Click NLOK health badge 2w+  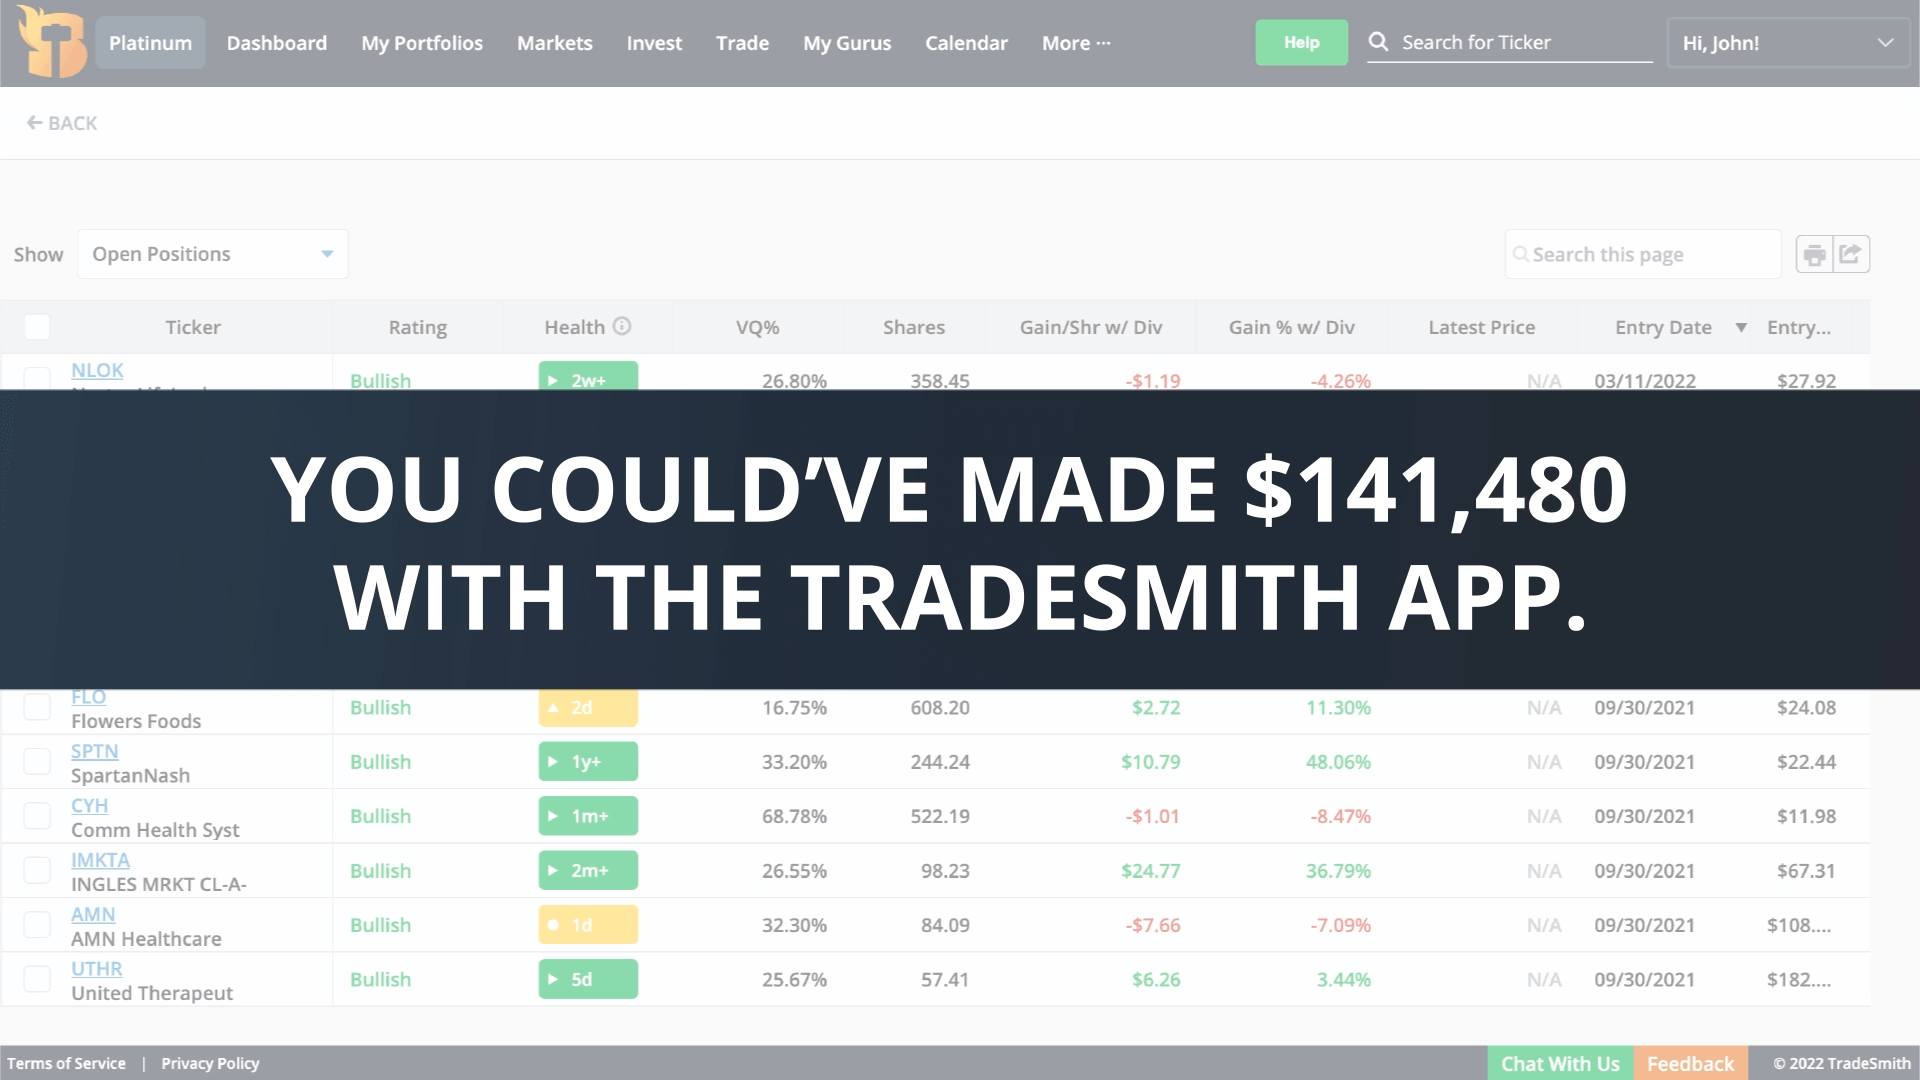pos(588,376)
